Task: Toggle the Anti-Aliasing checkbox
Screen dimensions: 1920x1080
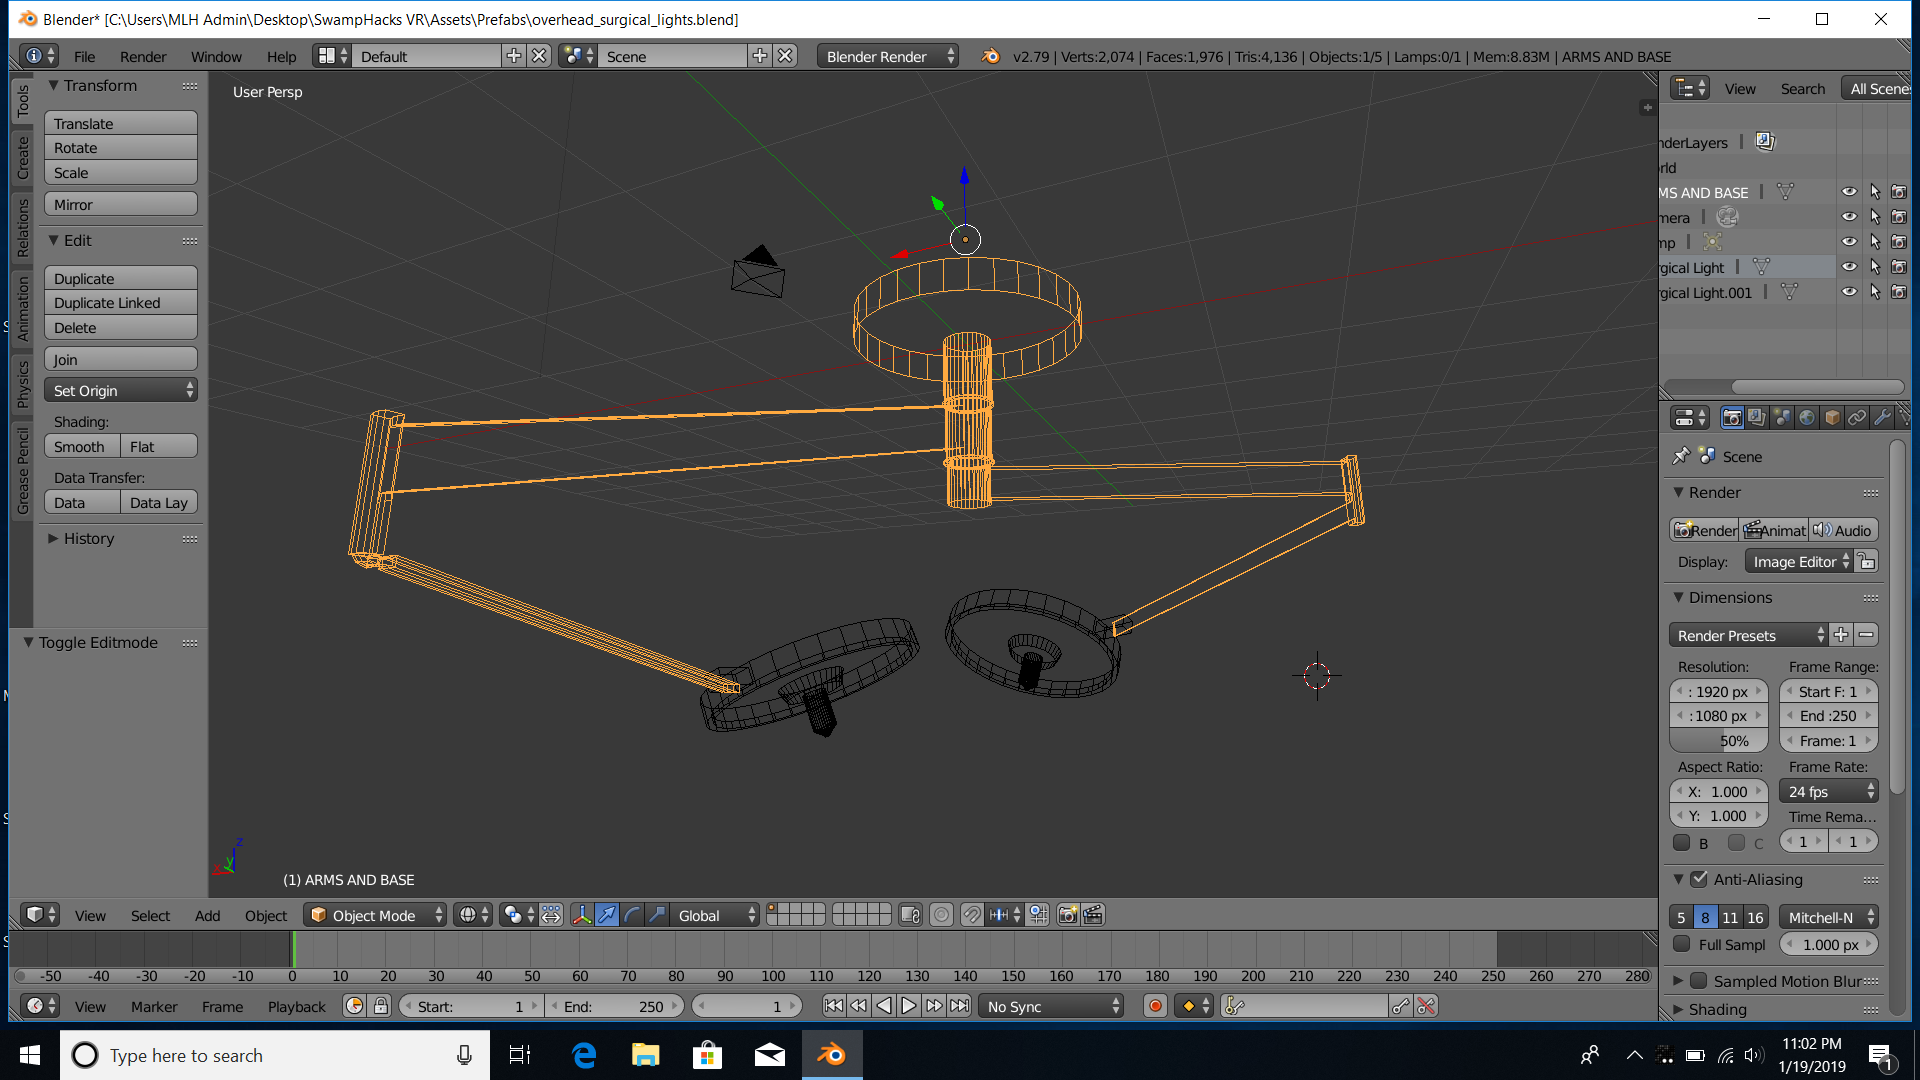Action: [1699, 879]
